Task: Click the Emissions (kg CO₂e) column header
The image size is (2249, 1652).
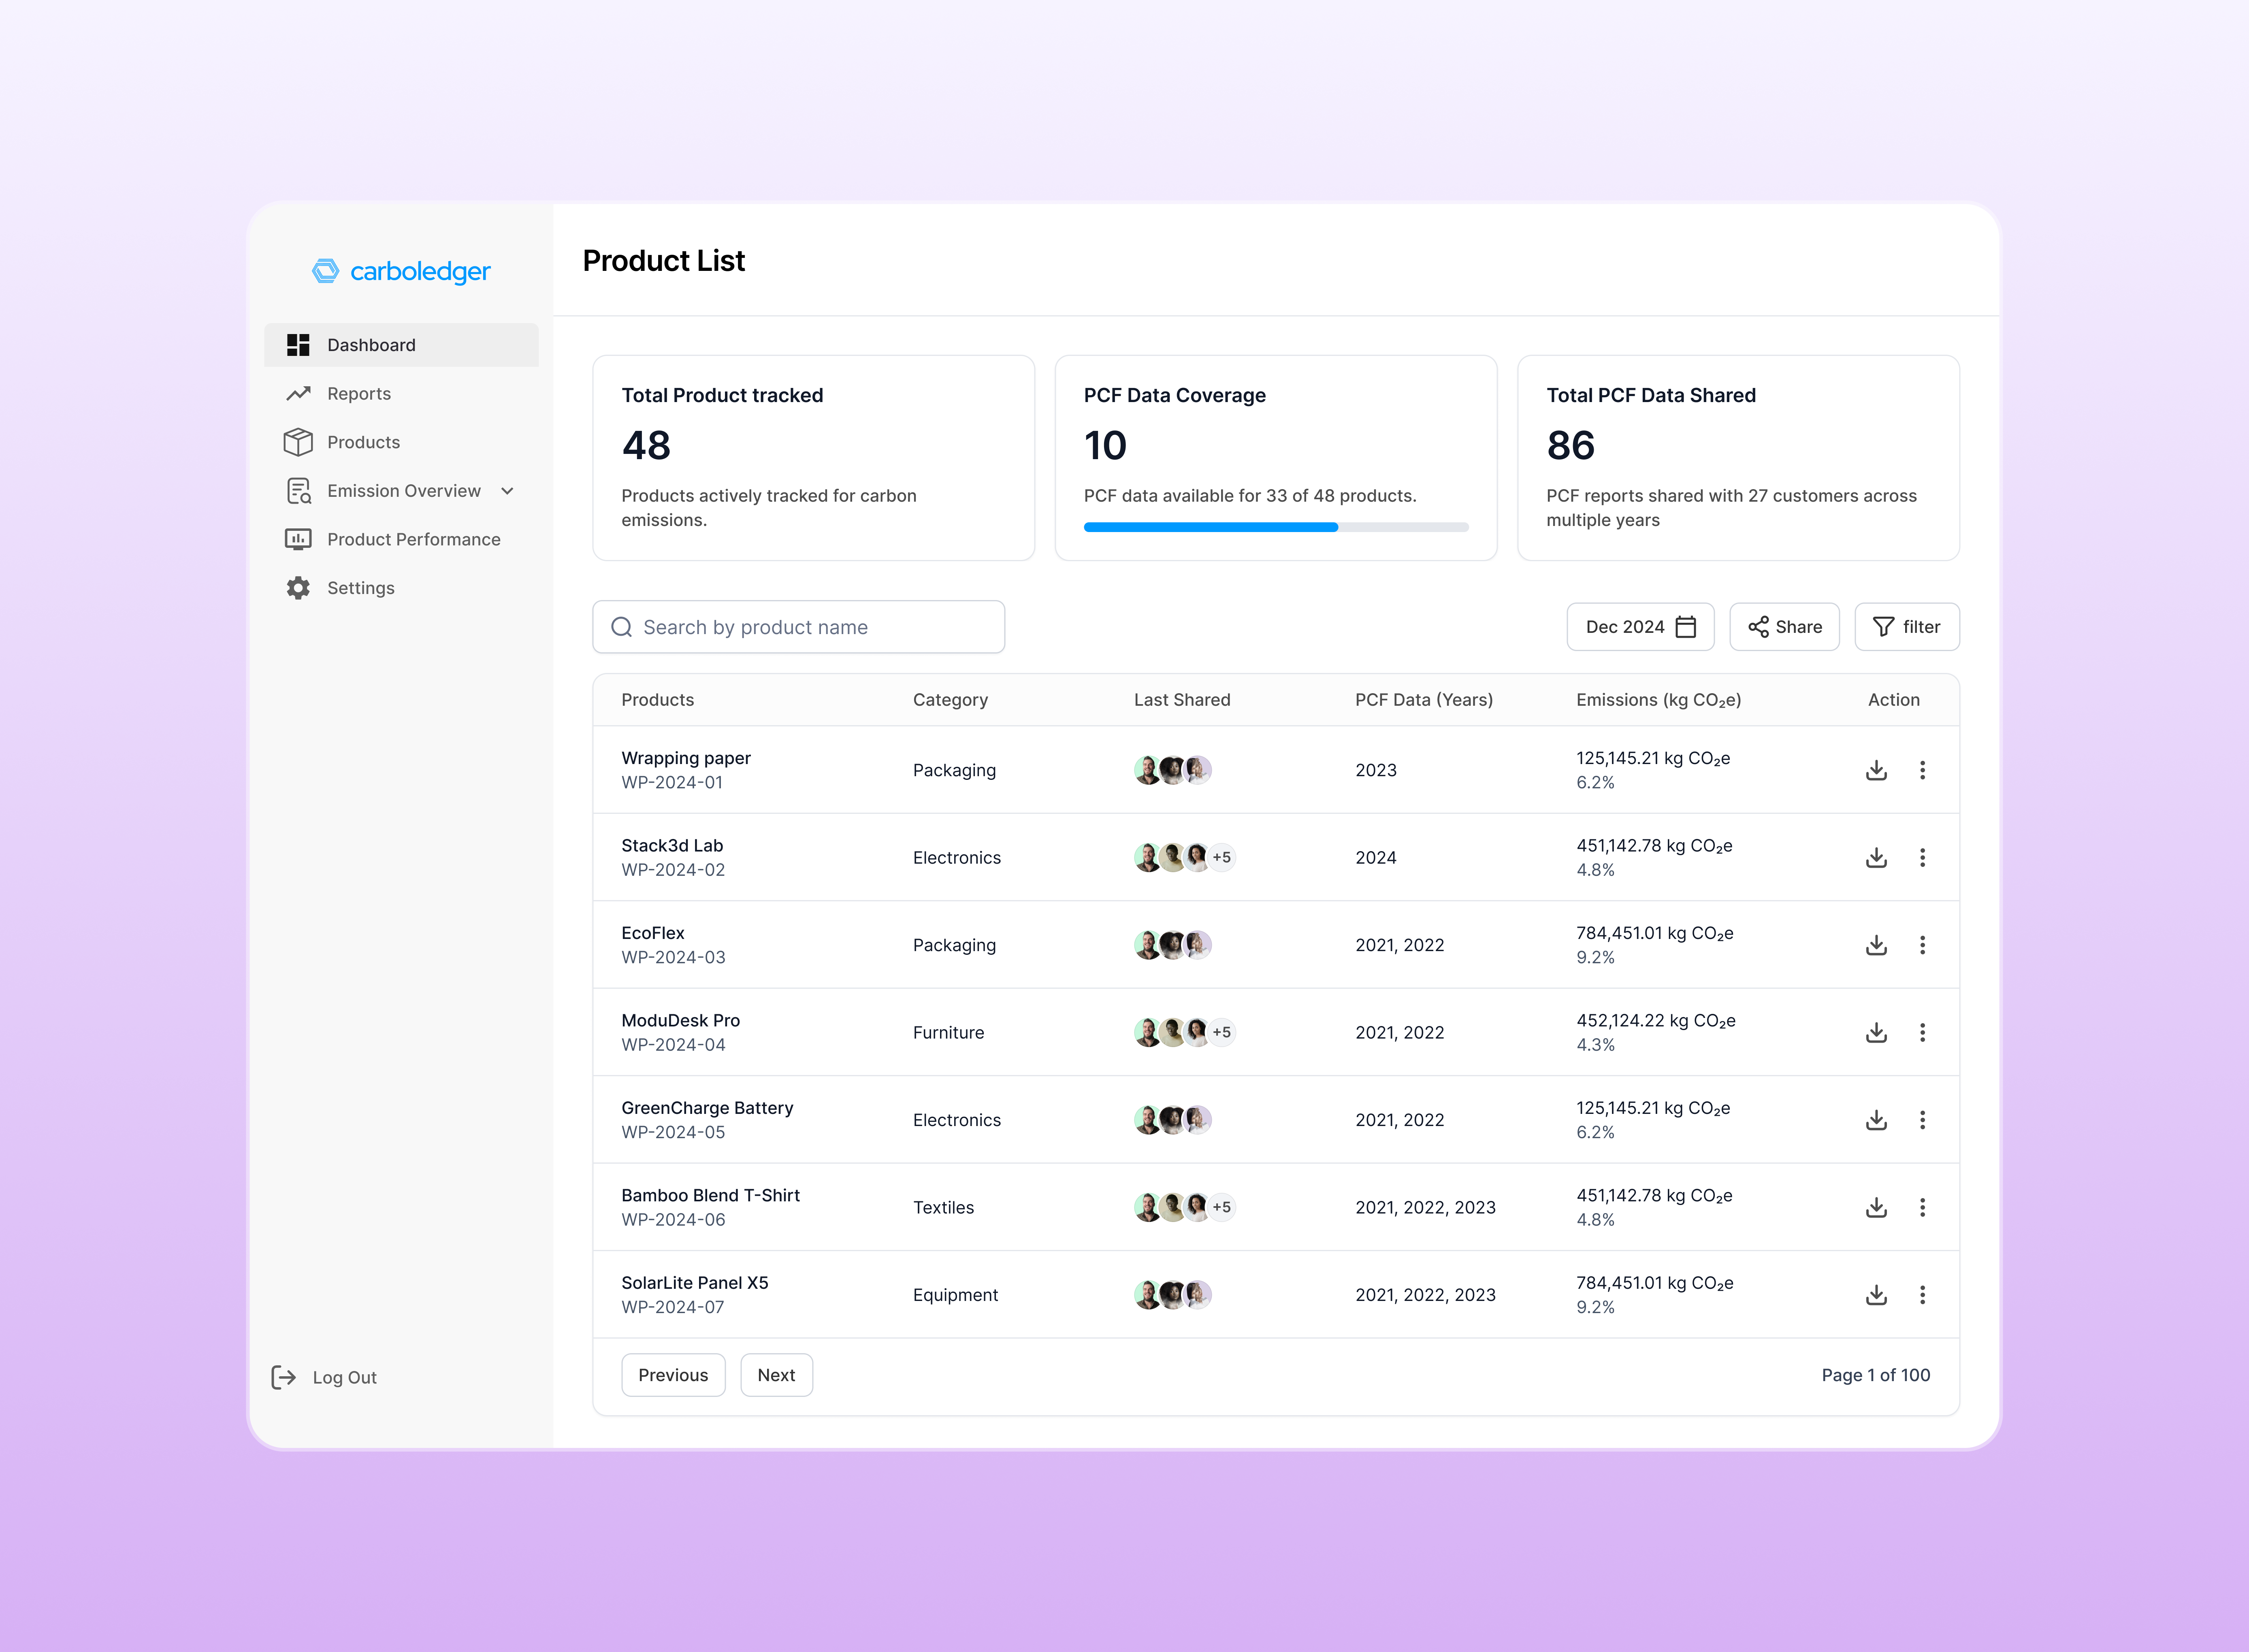Action: click(x=1658, y=700)
